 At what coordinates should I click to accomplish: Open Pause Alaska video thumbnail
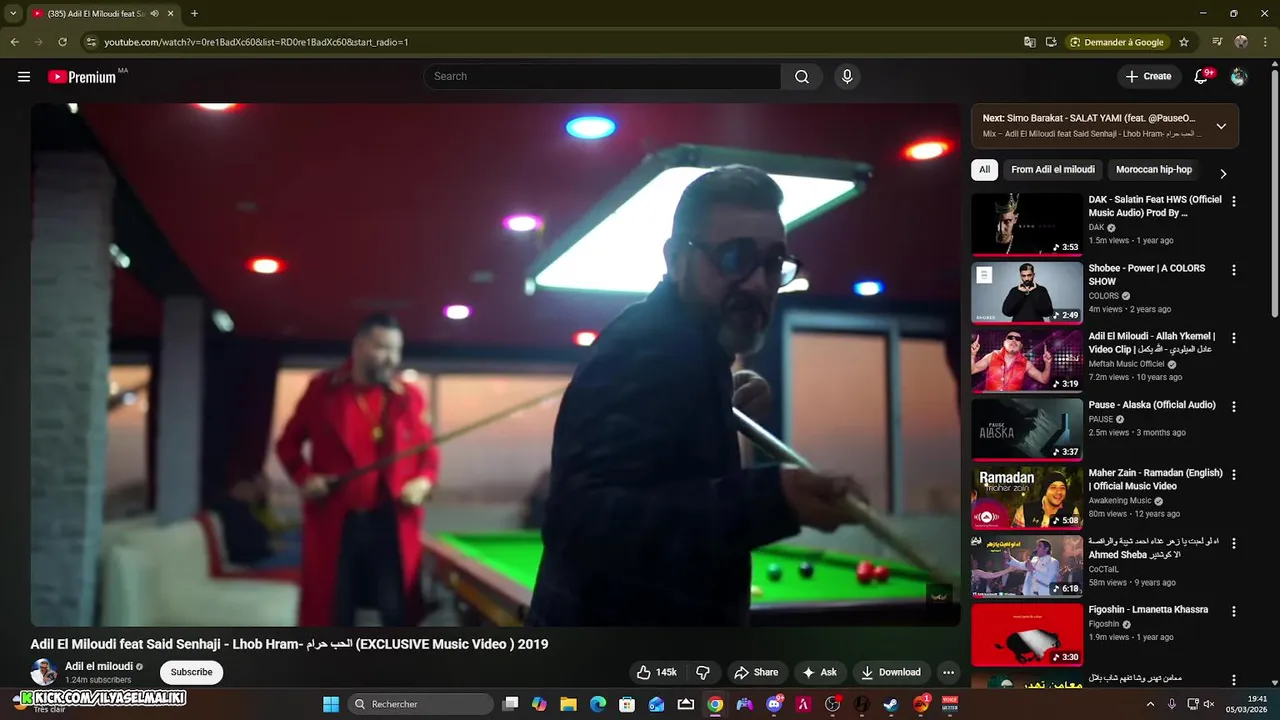pyautogui.click(x=1027, y=429)
